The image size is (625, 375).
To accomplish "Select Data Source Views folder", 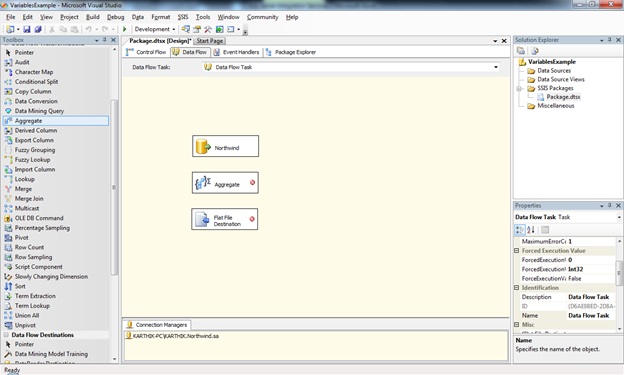I will pyautogui.click(x=560, y=79).
